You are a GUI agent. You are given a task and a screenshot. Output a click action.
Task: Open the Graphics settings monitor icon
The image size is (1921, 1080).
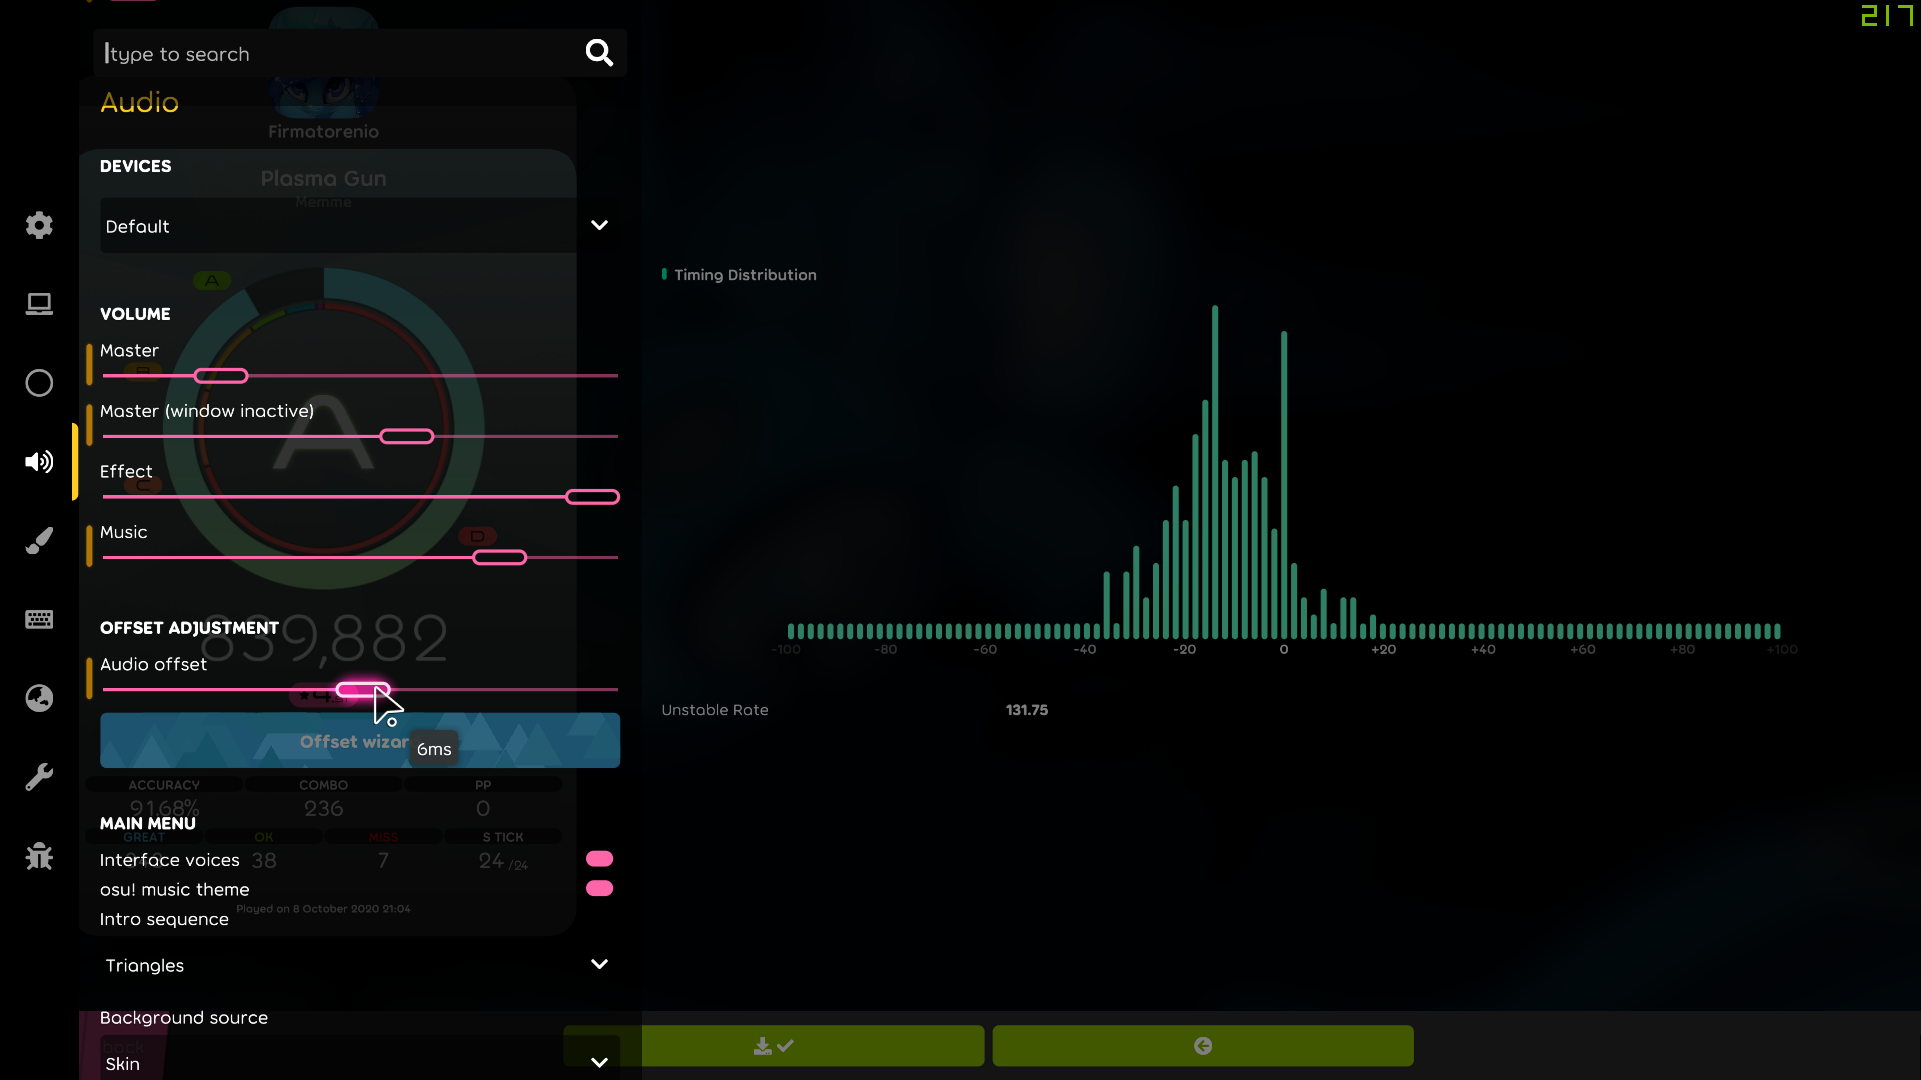click(x=39, y=304)
